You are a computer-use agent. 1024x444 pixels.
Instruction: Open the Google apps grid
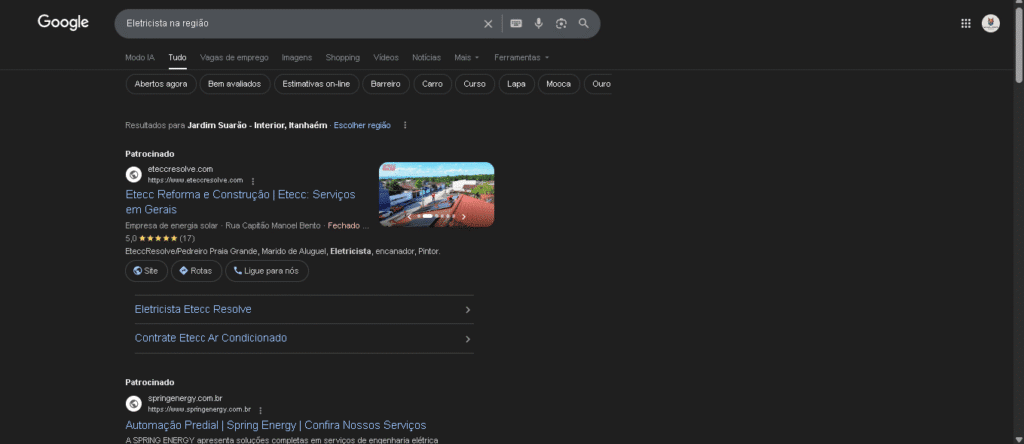tap(966, 23)
